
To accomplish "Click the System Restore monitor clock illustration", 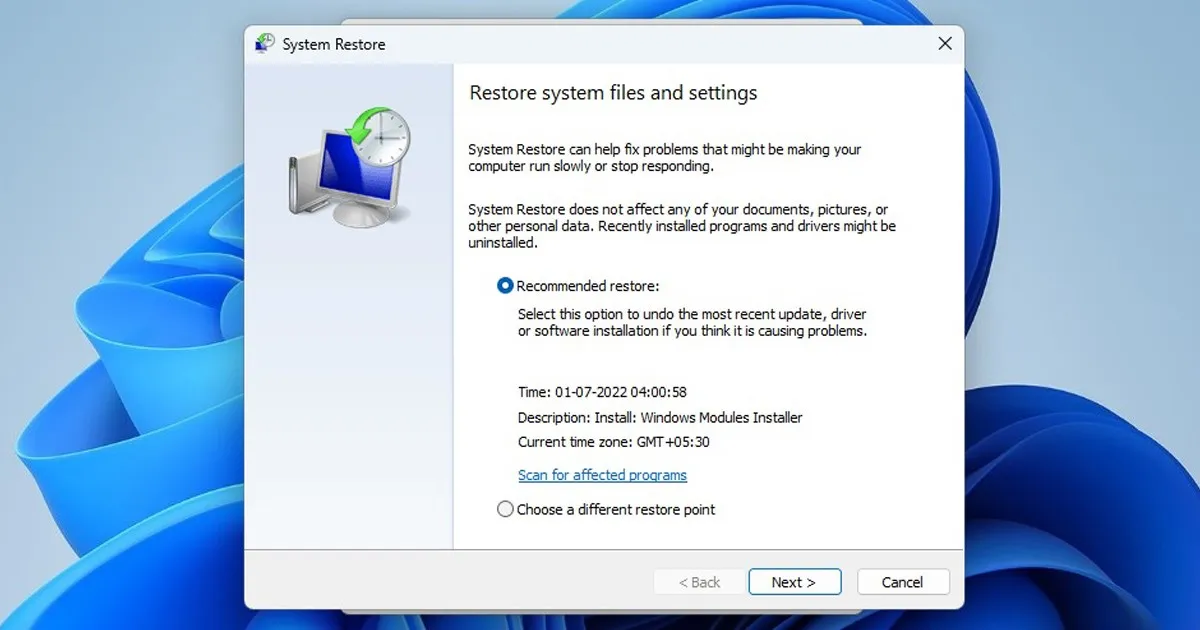I will [350, 167].
